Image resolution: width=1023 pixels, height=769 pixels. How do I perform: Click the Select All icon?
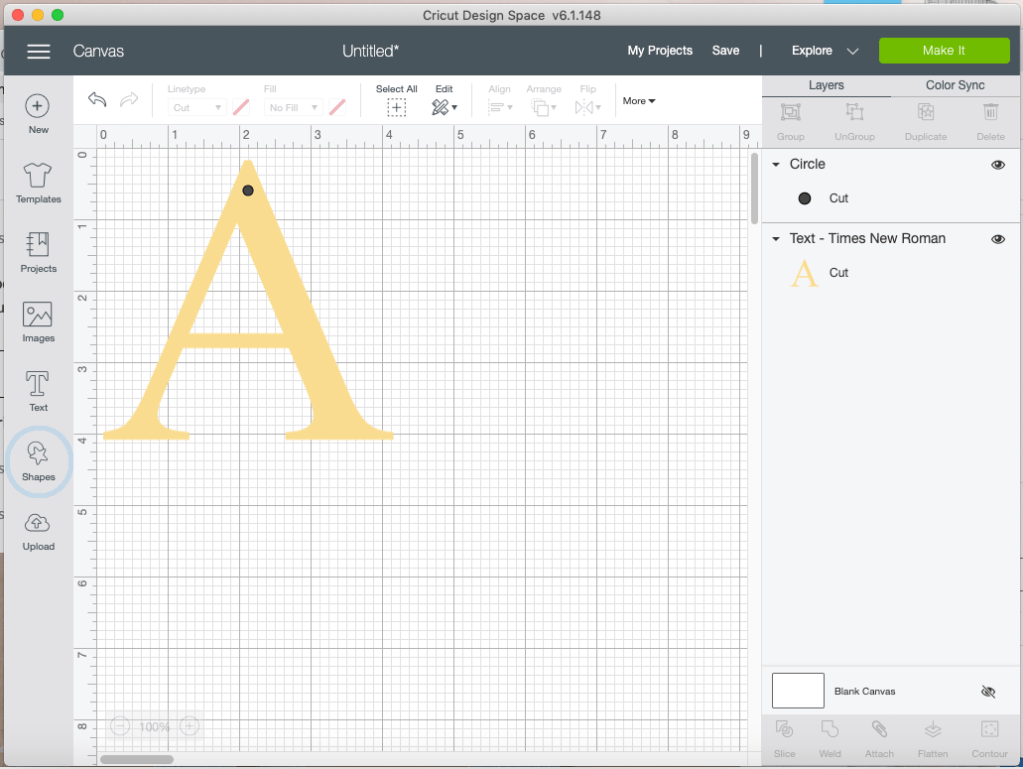click(x=396, y=107)
